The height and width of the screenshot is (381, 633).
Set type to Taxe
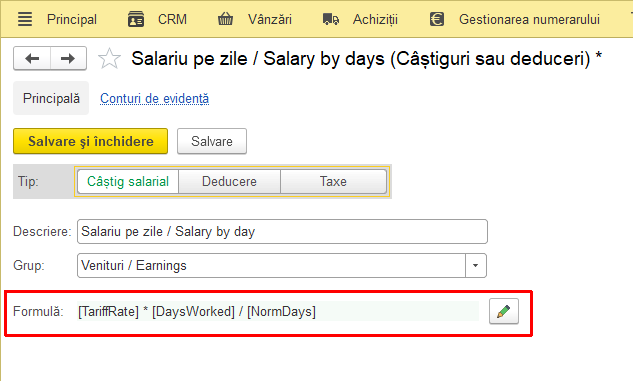pyautogui.click(x=333, y=181)
